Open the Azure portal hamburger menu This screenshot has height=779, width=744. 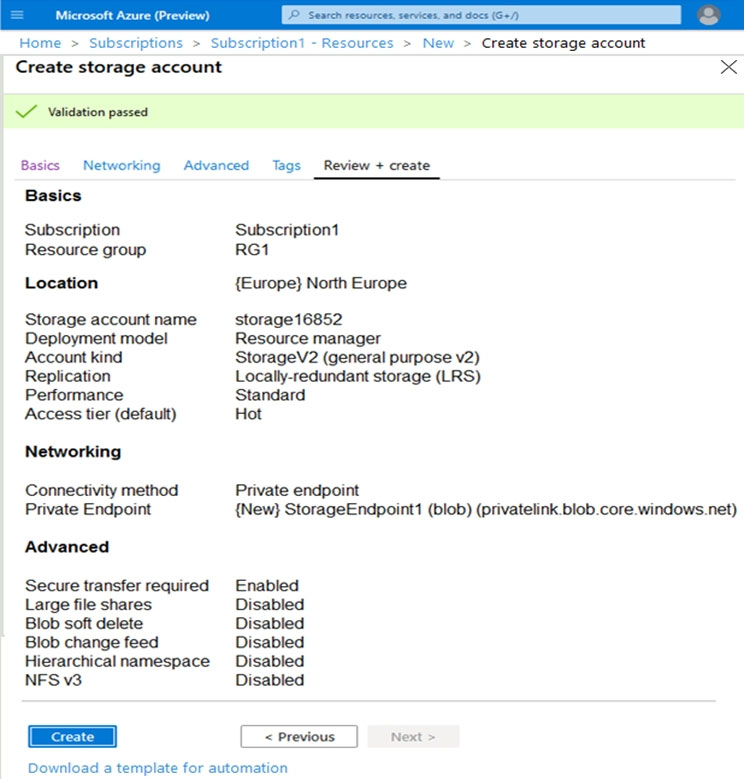click(16, 15)
